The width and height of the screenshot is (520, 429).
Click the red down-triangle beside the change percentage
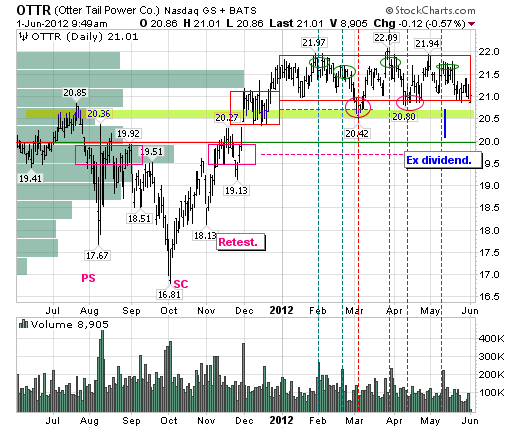[x=471, y=24]
